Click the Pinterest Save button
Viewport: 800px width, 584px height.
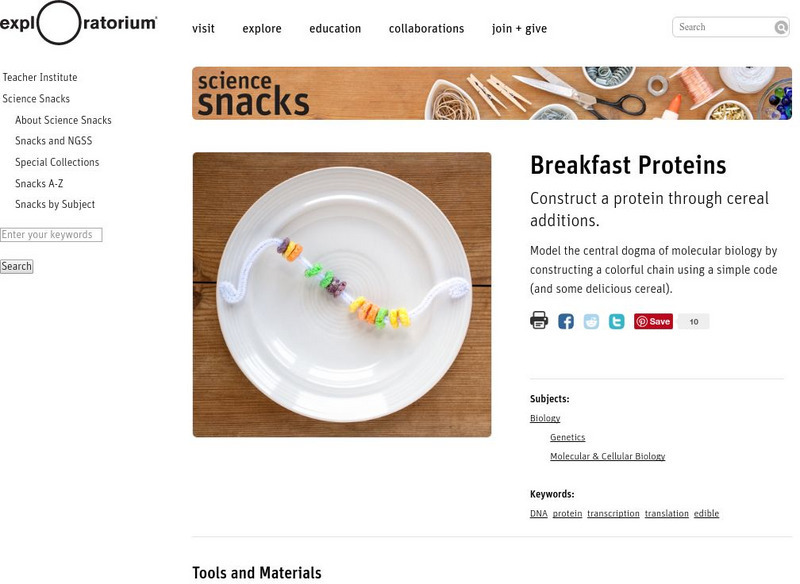[x=653, y=322]
